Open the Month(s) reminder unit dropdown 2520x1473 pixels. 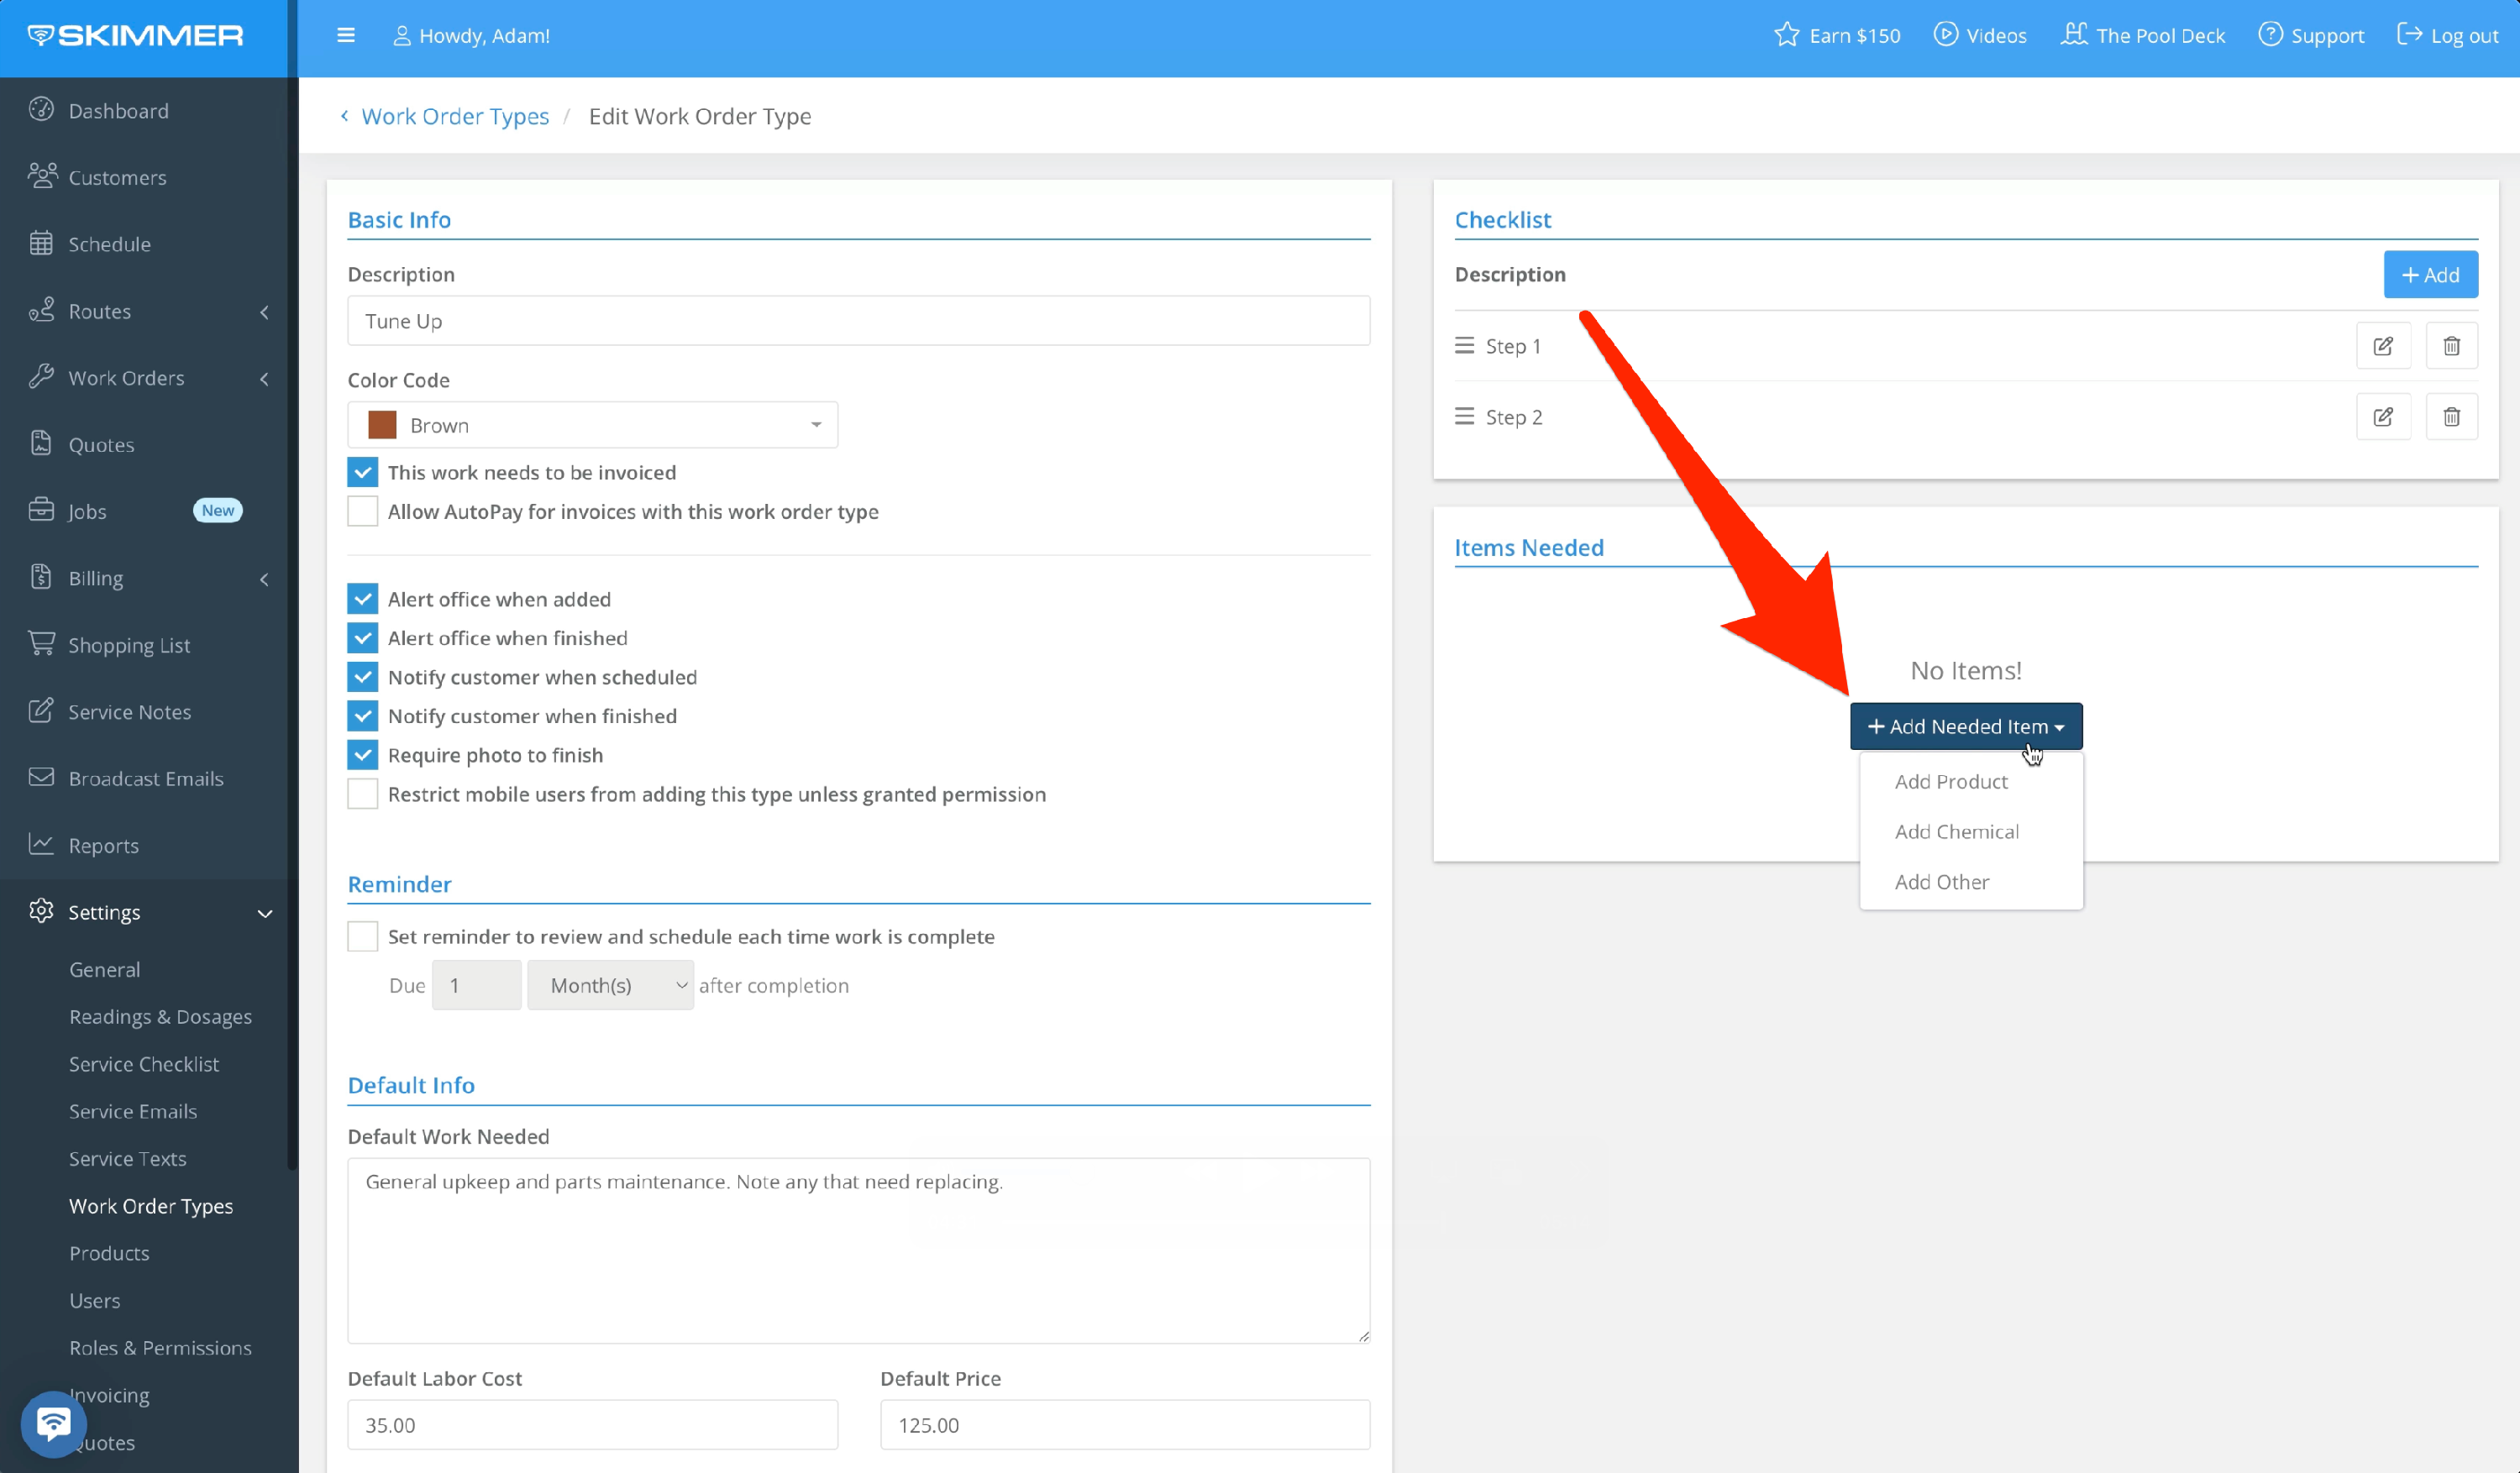(611, 985)
